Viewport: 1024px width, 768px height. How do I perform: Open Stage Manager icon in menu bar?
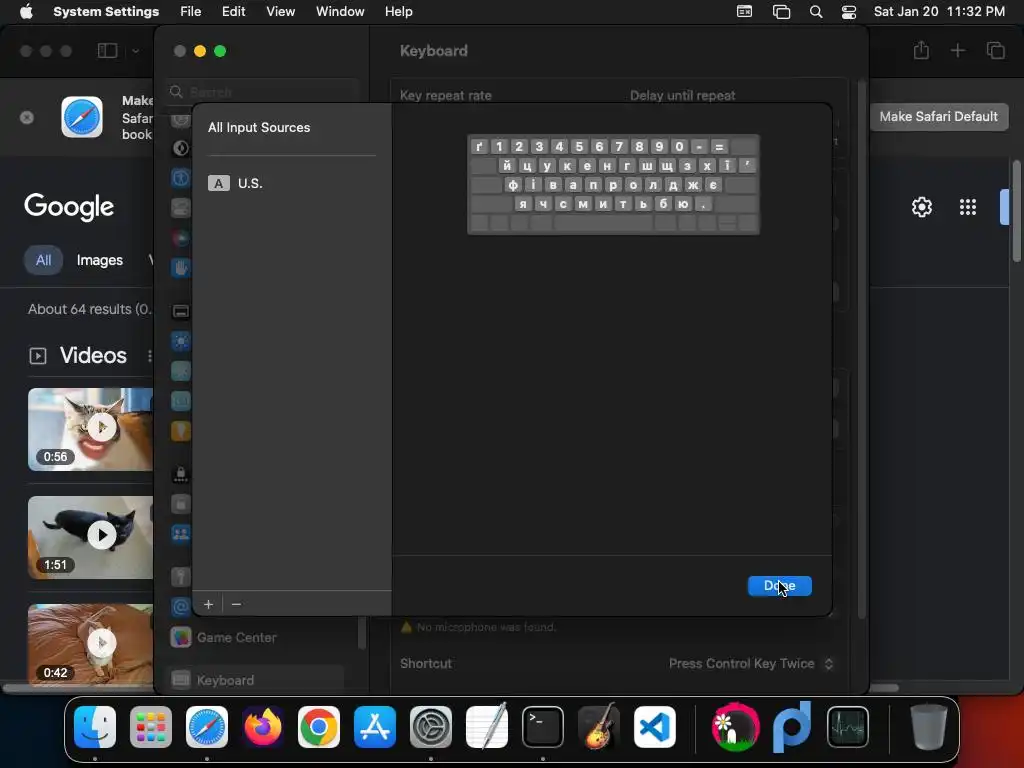(781, 11)
